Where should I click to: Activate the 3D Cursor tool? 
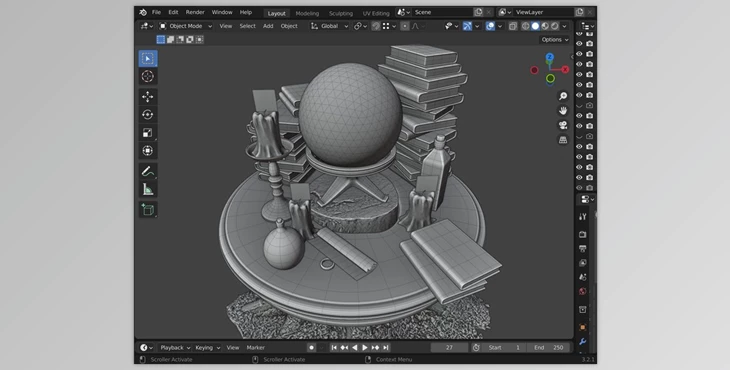pyautogui.click(x=148, y=76)
